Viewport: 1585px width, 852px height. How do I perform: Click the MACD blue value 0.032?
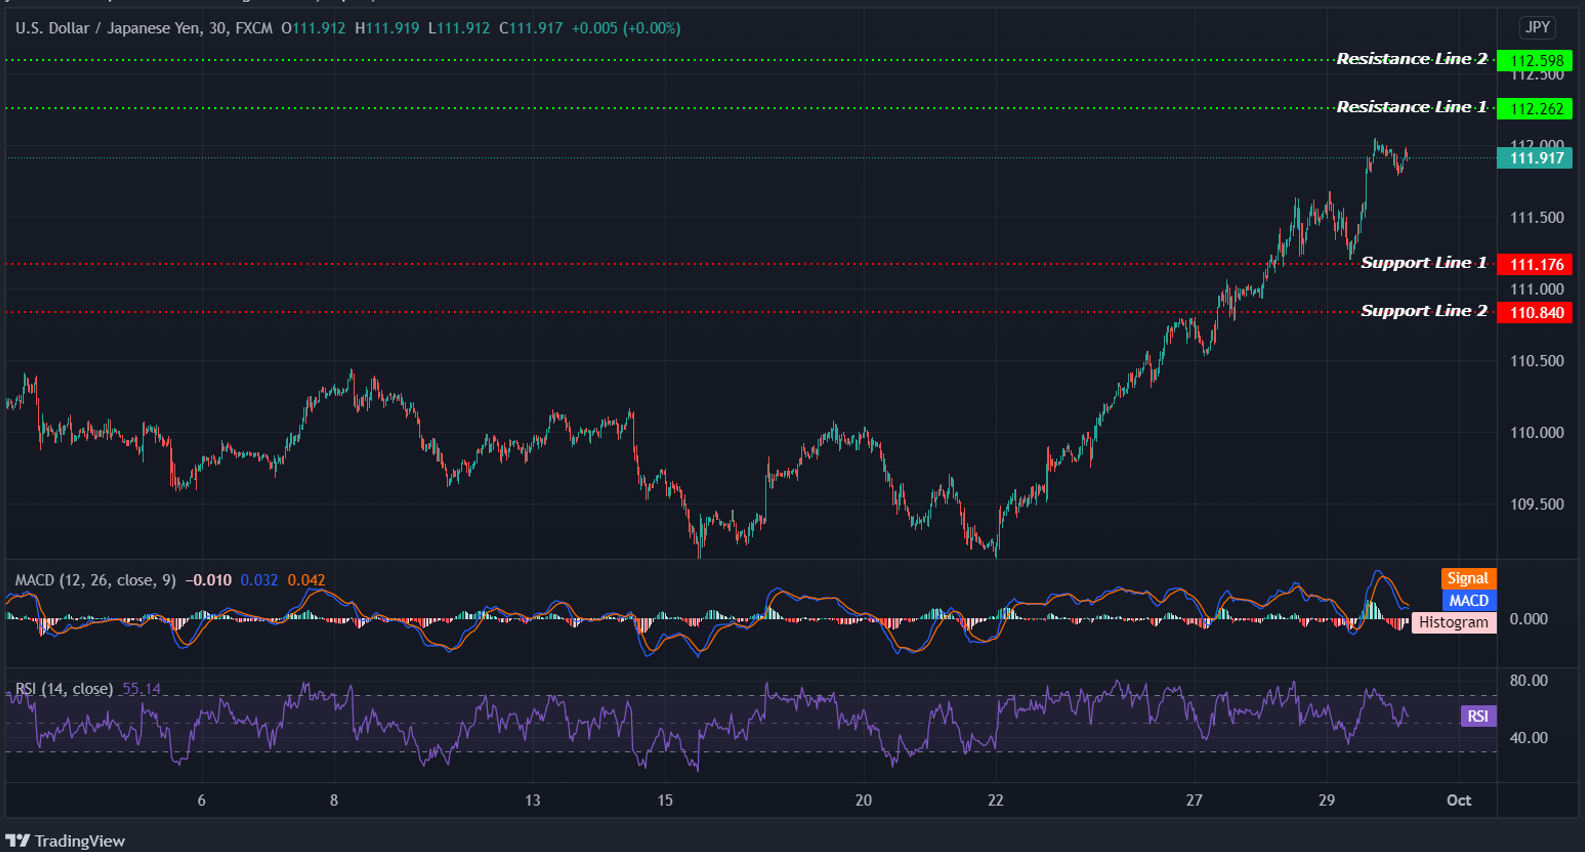pyautogui.click(x=259, y=580)
